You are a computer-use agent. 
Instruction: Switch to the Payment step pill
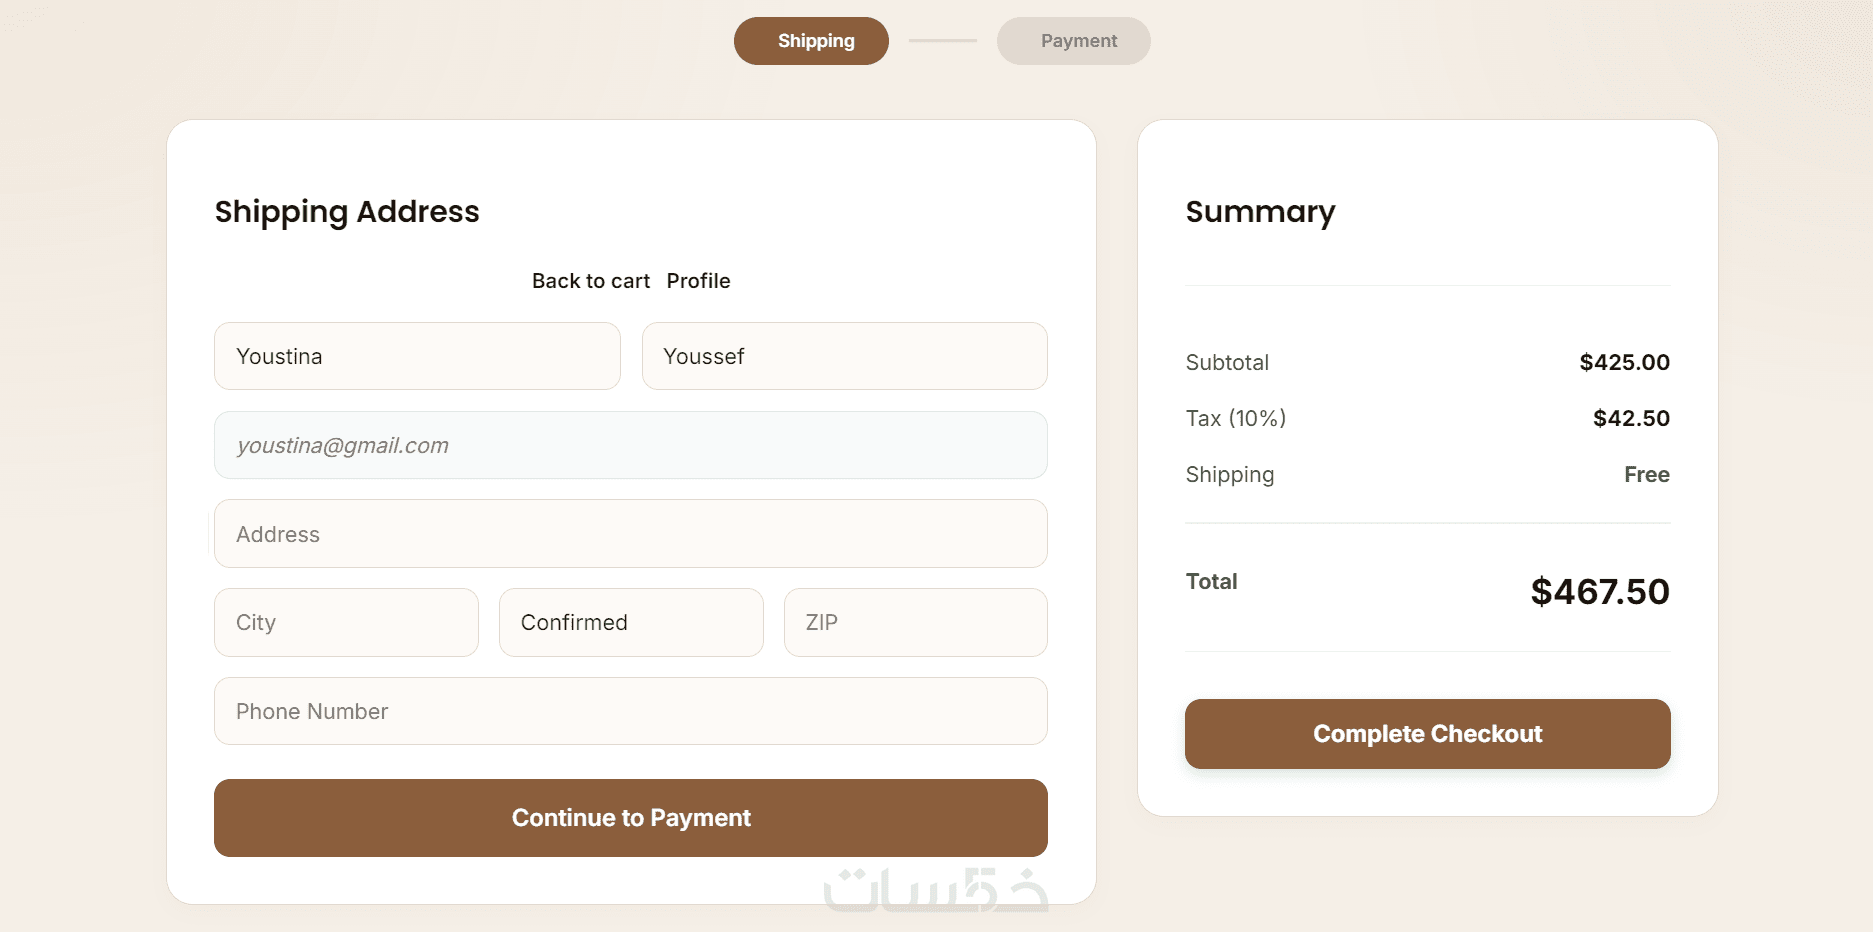pyautogui.click(x=1073, y=41)
